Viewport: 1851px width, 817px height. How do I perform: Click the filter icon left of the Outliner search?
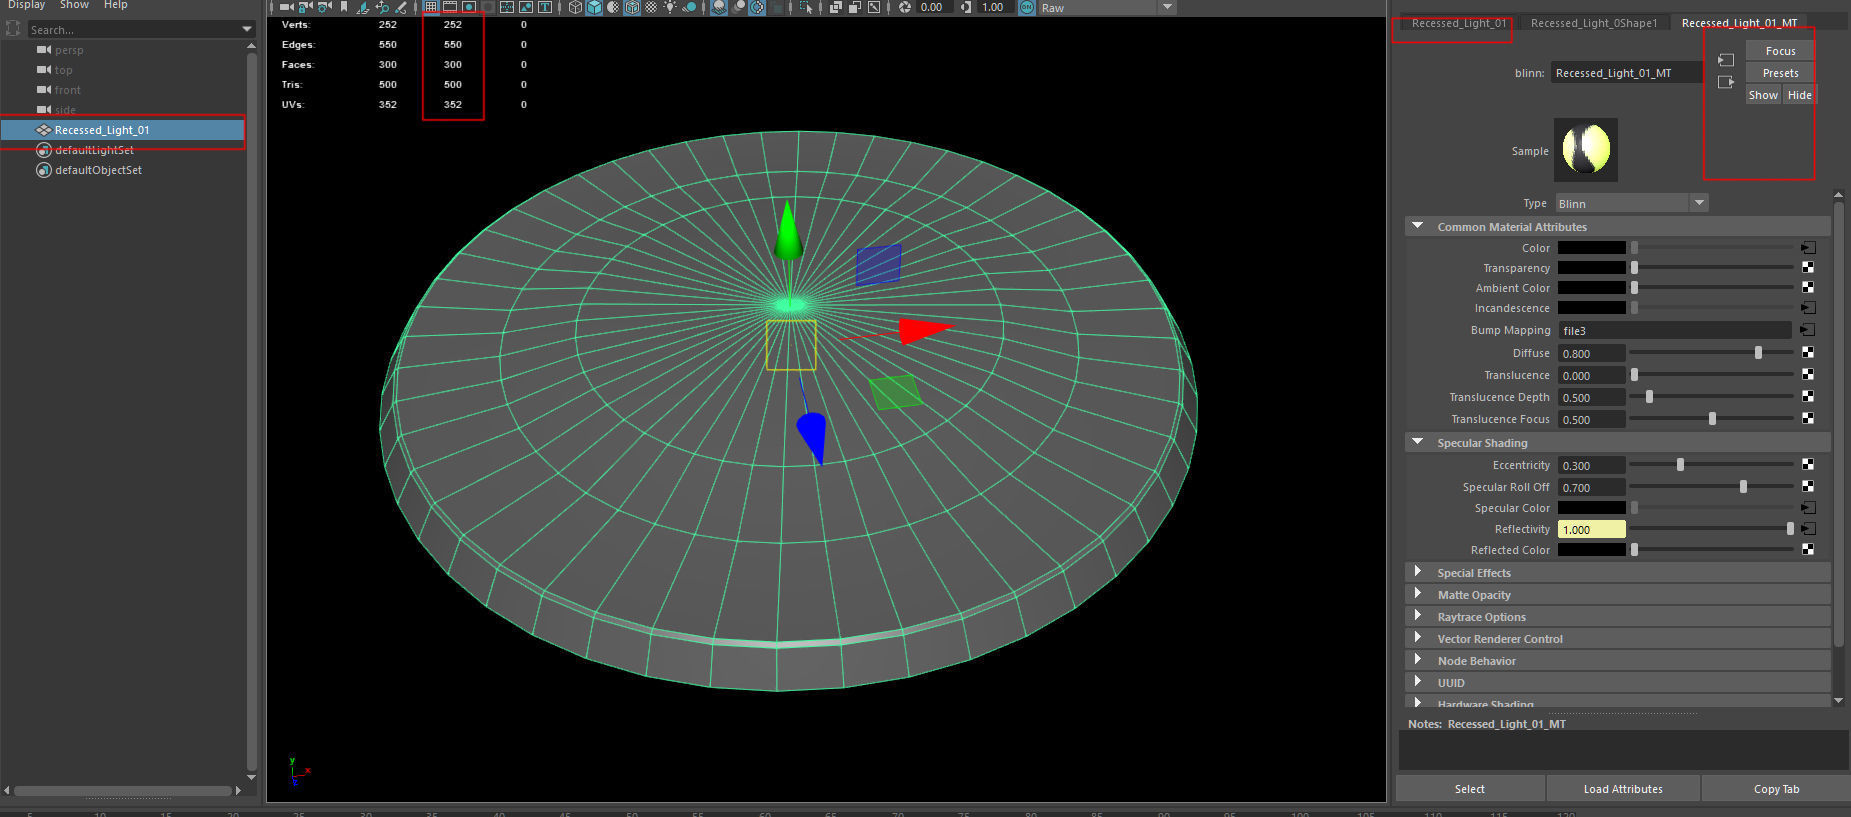tap(13, 29)
